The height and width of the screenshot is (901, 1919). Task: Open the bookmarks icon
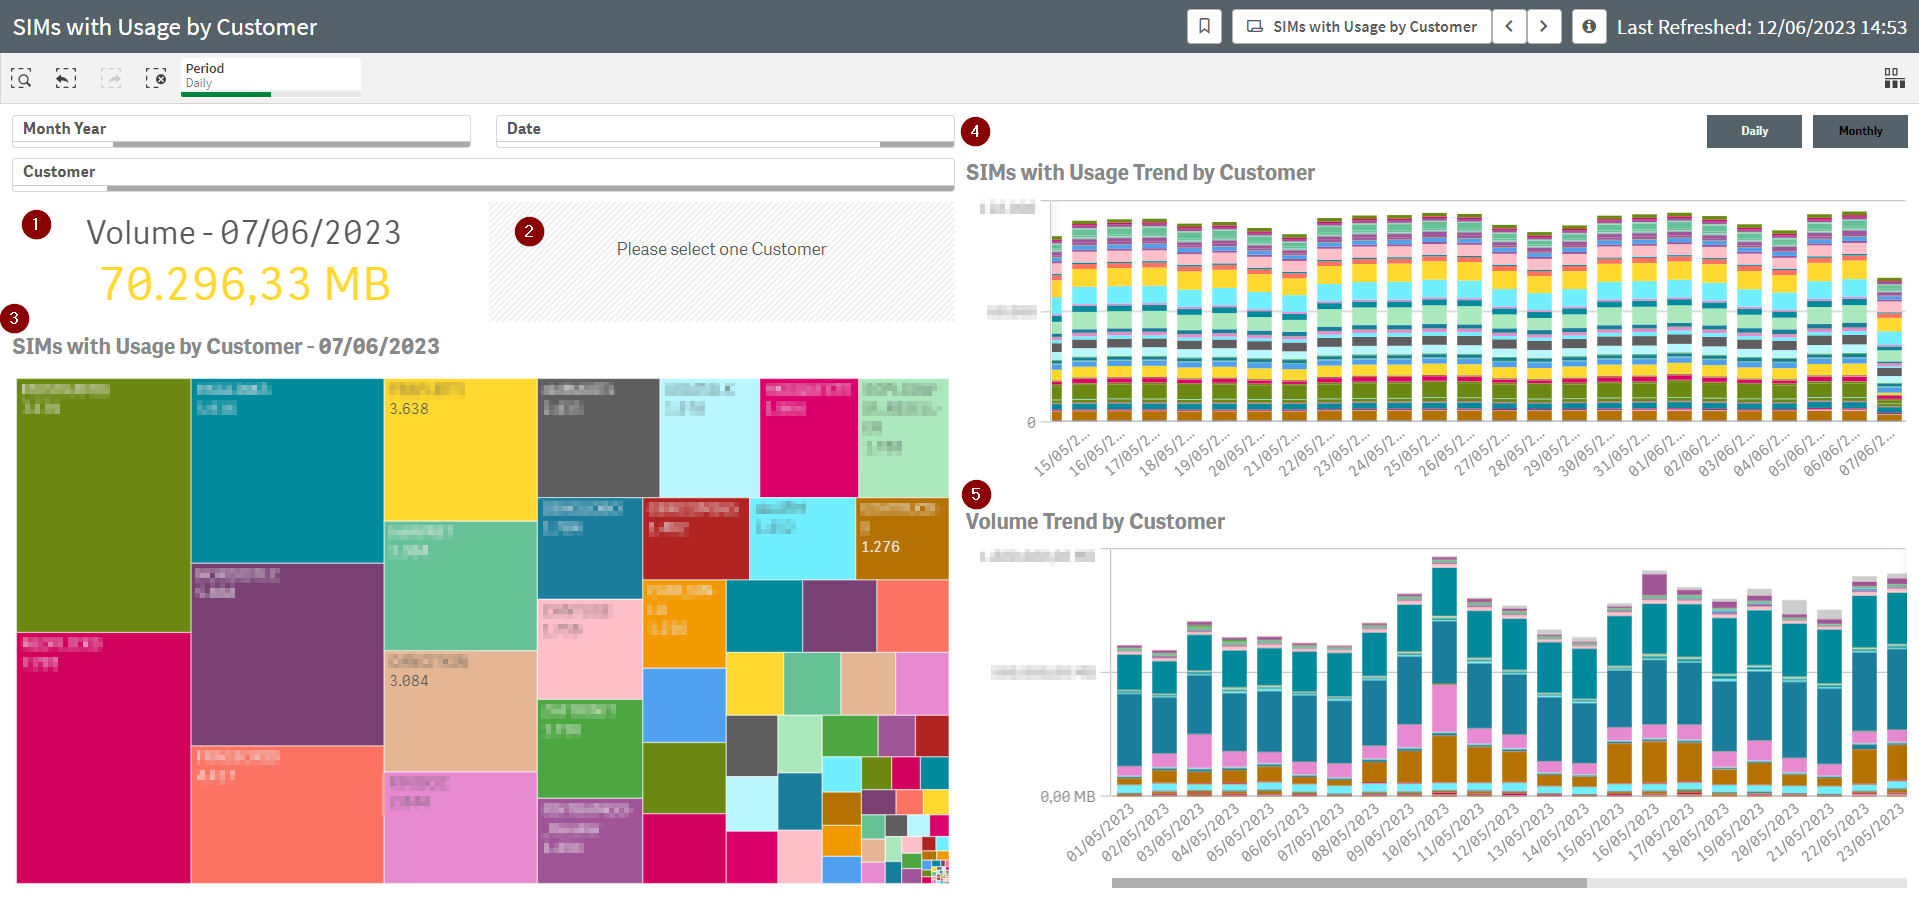(1204, 27)
